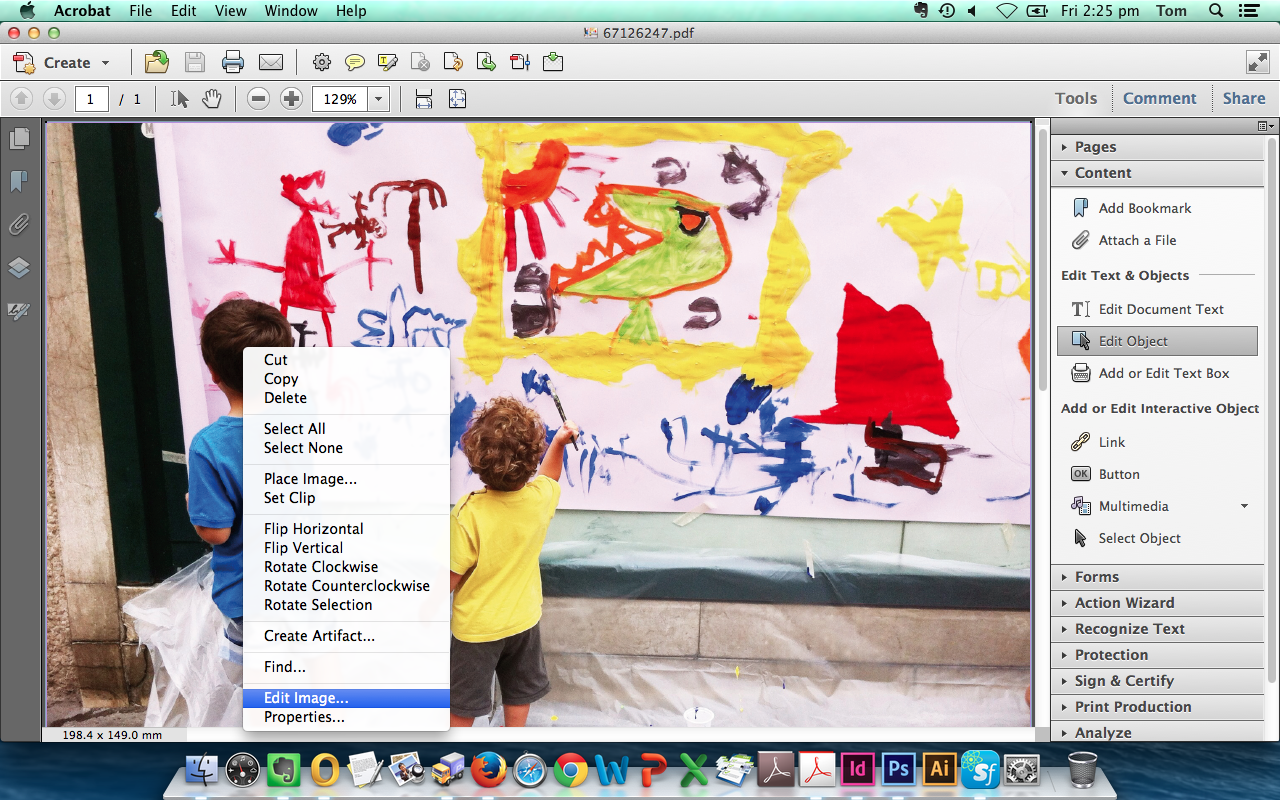
Task: Click Set Clip in context menu
Action: pyautogui.click(x=346, y=497)
